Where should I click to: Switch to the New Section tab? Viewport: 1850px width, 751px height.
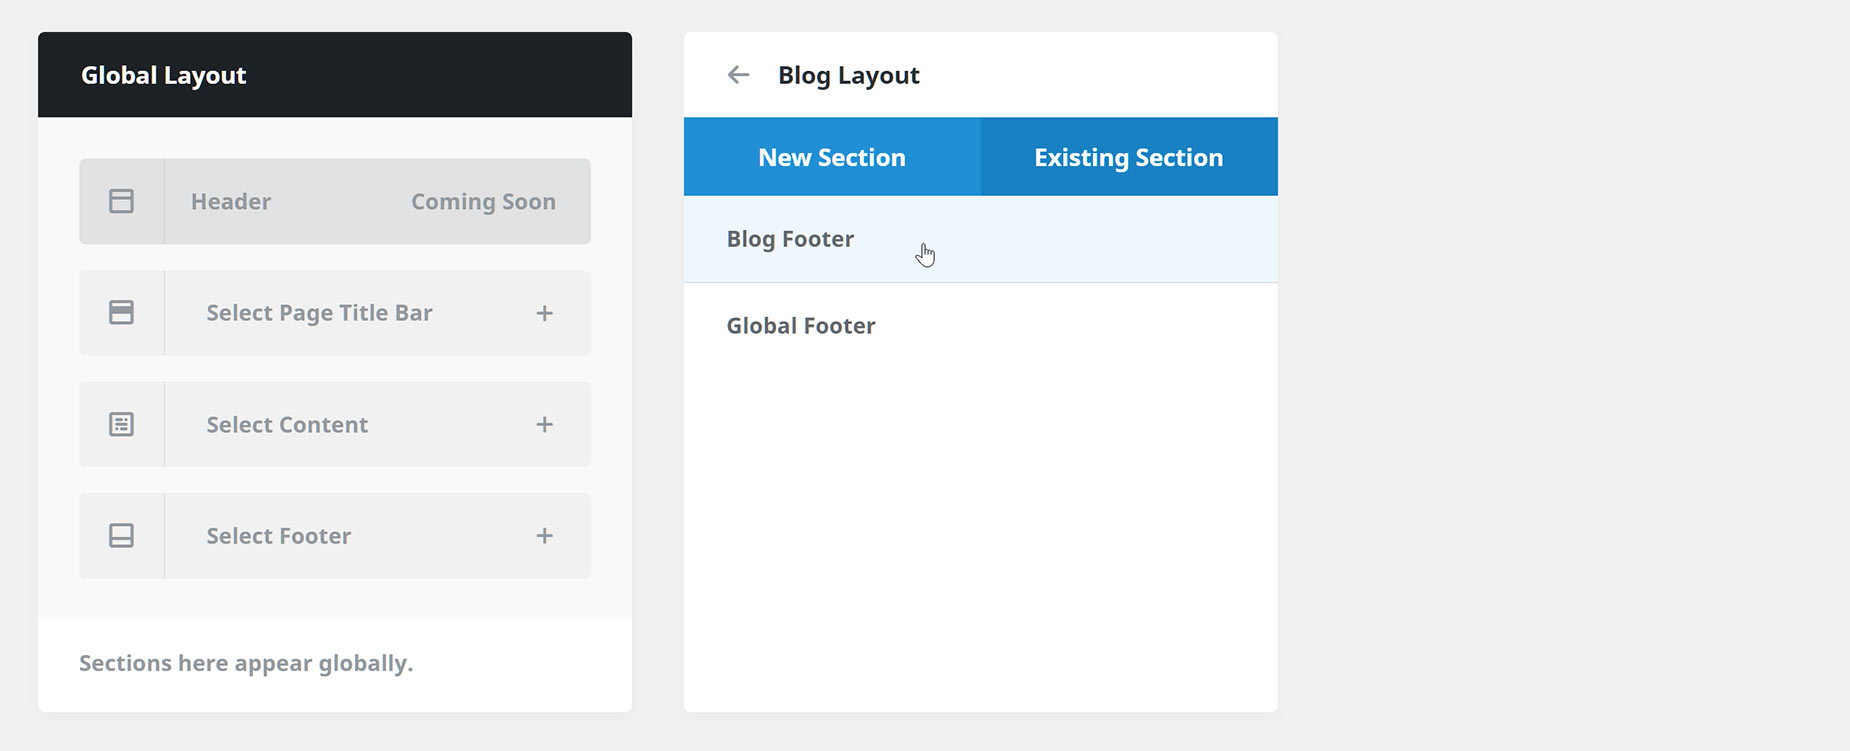(x=832, y=157)
